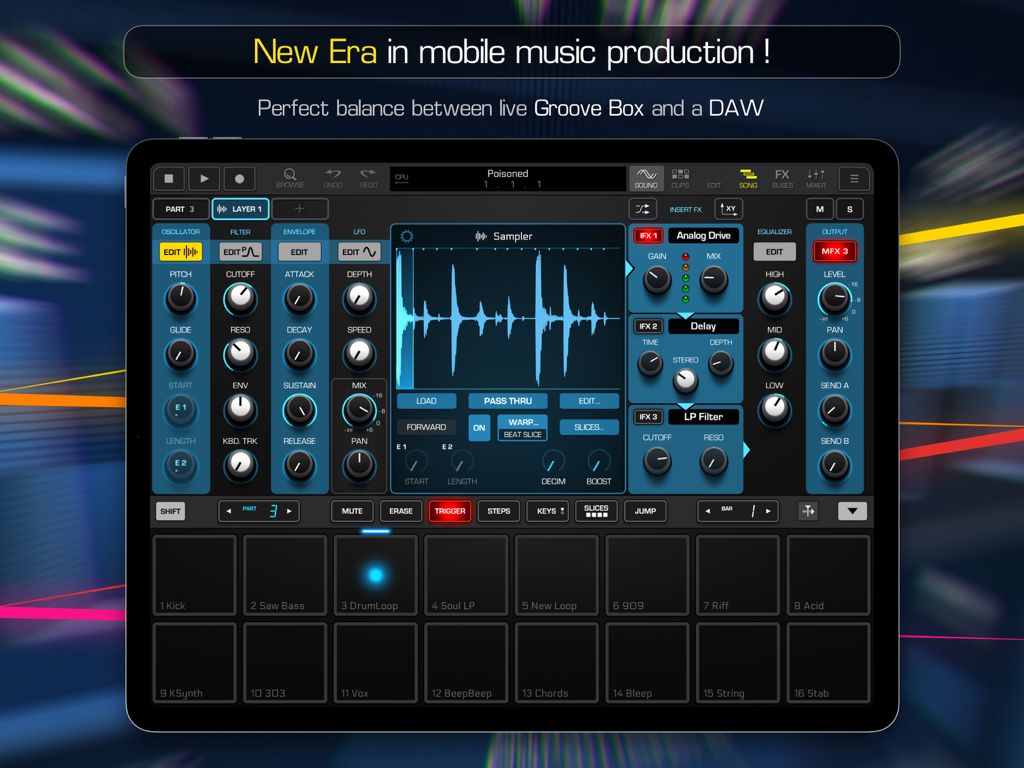
Task: Click the XY pad icon
Action: tap(729, 209)
